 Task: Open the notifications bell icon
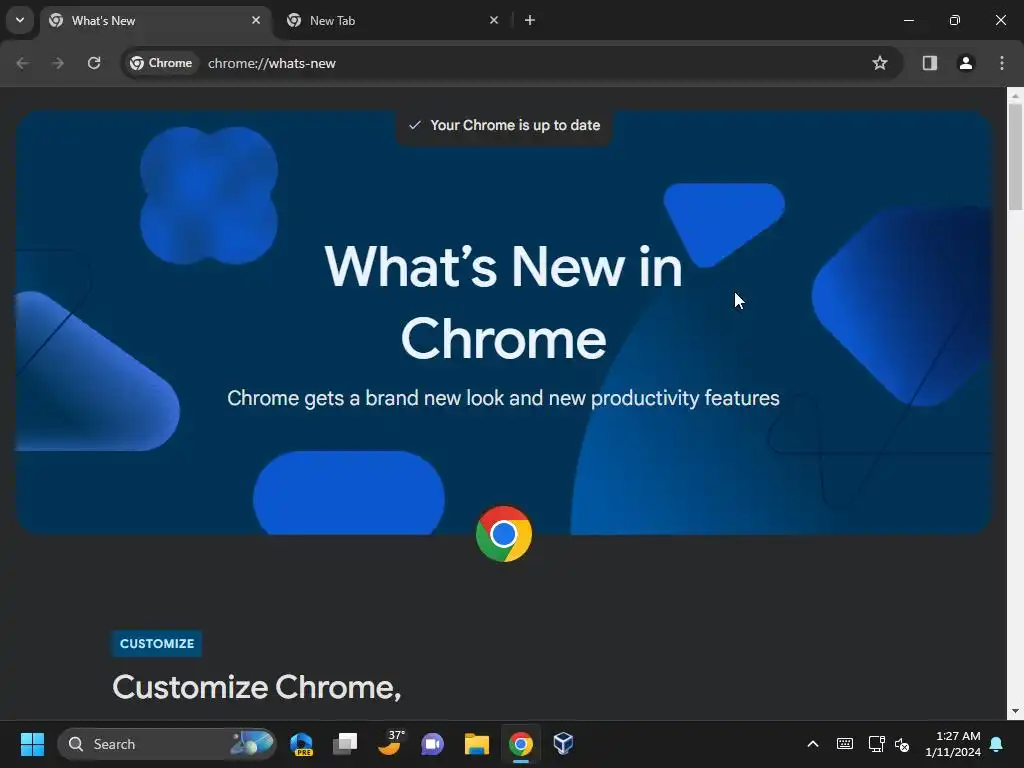pos(997,744)
